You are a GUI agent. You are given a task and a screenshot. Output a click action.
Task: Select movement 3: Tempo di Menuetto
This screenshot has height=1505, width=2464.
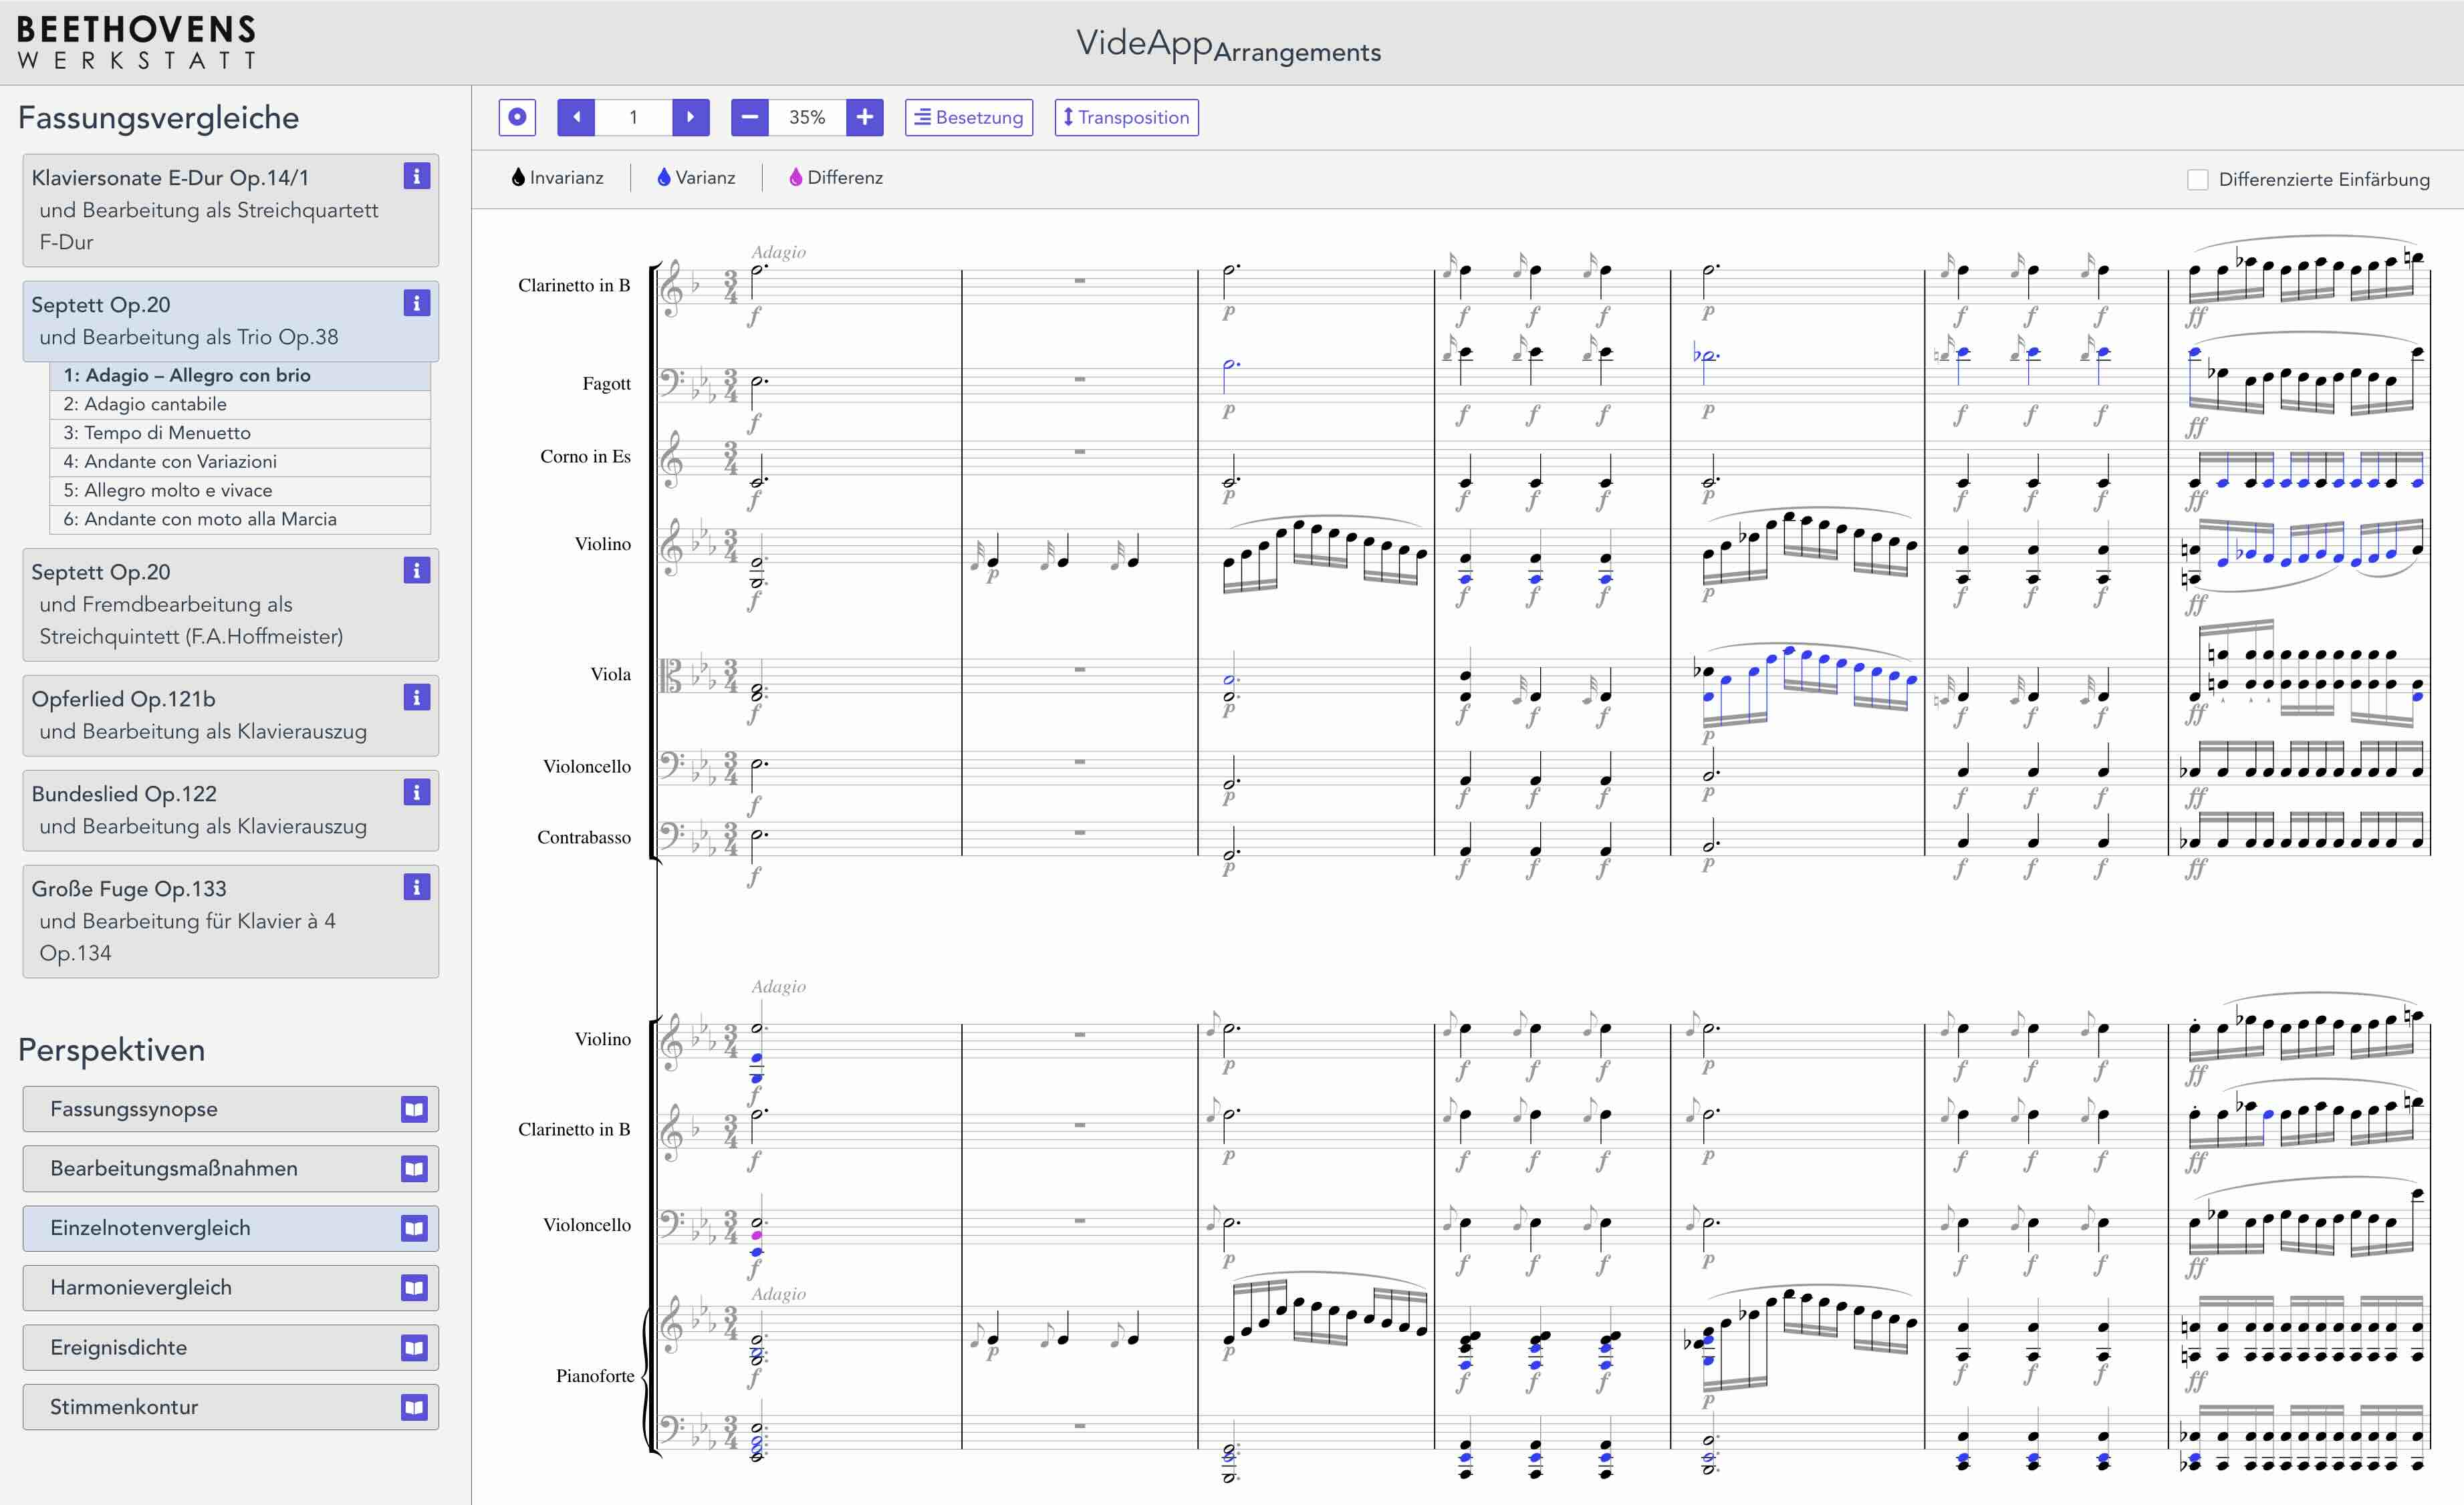(240, 433)
